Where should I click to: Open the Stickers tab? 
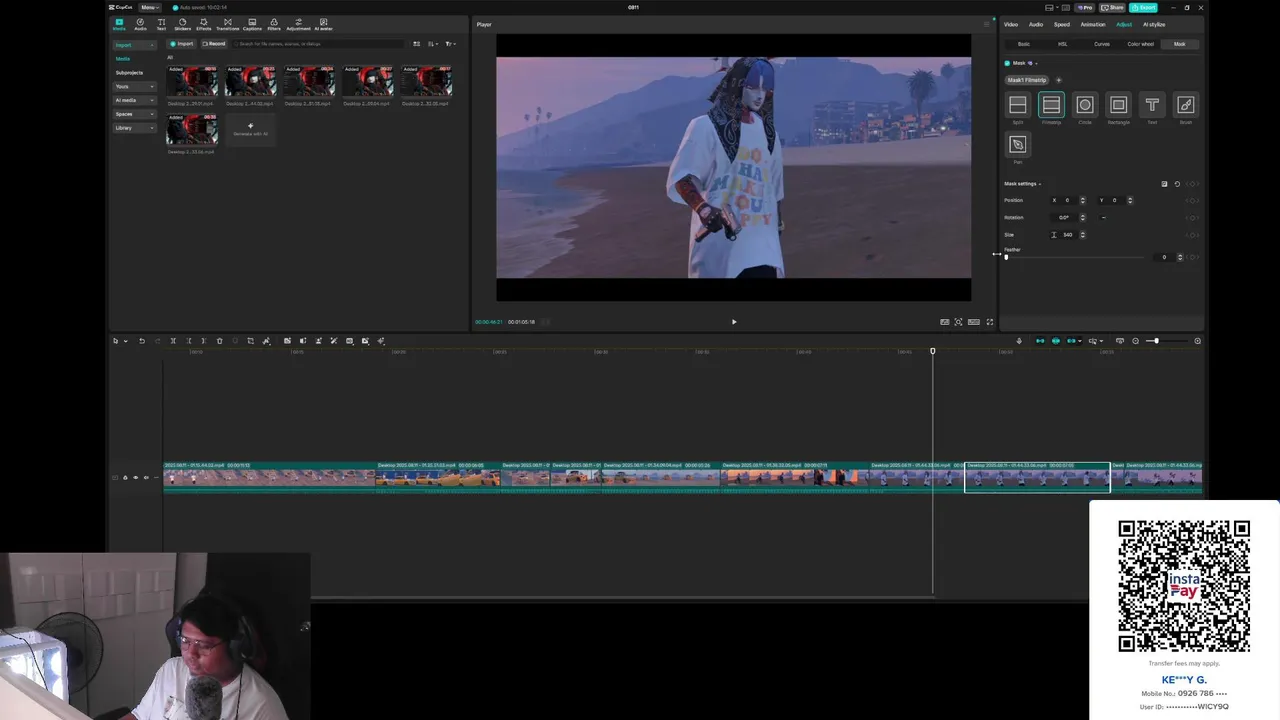182,24
